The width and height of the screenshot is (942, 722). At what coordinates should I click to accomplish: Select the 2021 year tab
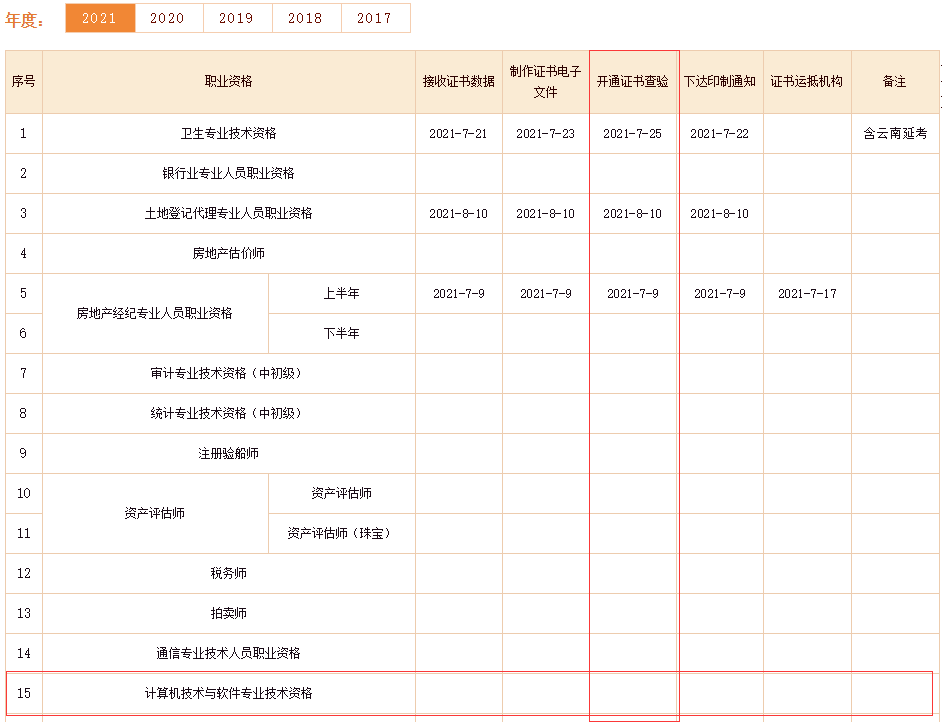100,18
